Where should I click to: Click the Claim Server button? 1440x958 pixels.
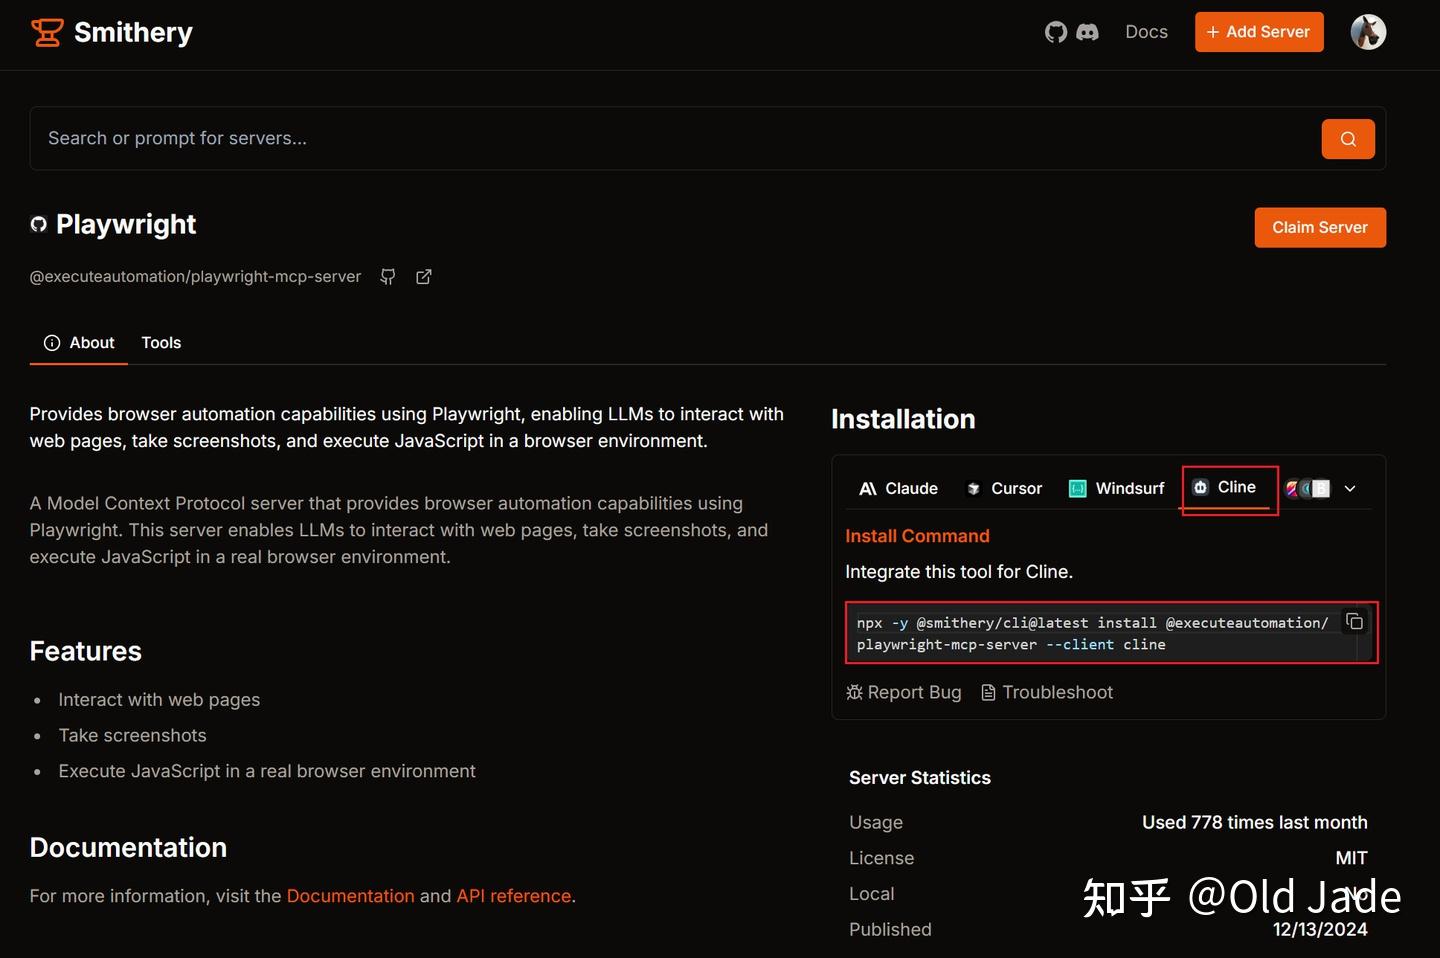[x=1320, y=227]
